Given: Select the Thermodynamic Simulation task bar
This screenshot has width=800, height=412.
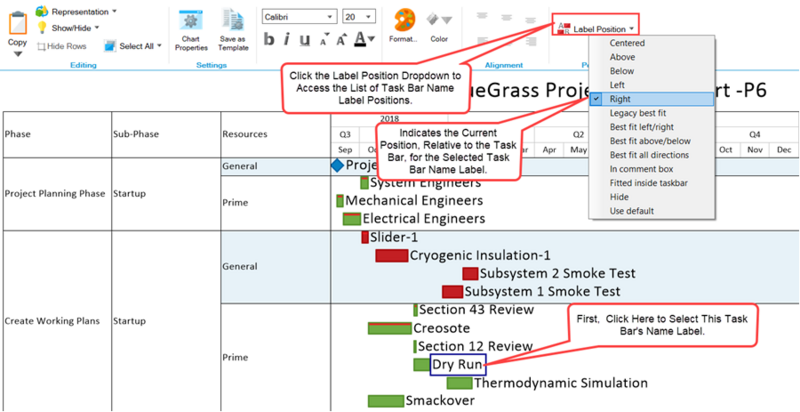Looking at the screenshot, I should 460,383.
